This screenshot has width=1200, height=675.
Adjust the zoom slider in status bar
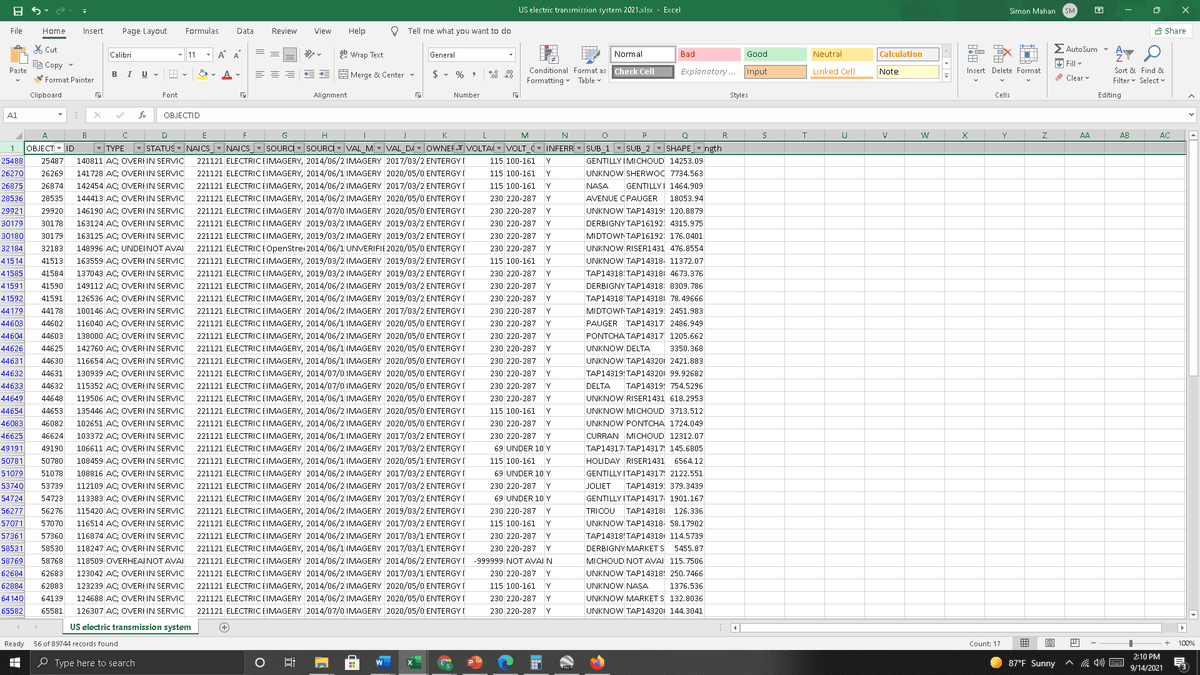click(1130, 643)
